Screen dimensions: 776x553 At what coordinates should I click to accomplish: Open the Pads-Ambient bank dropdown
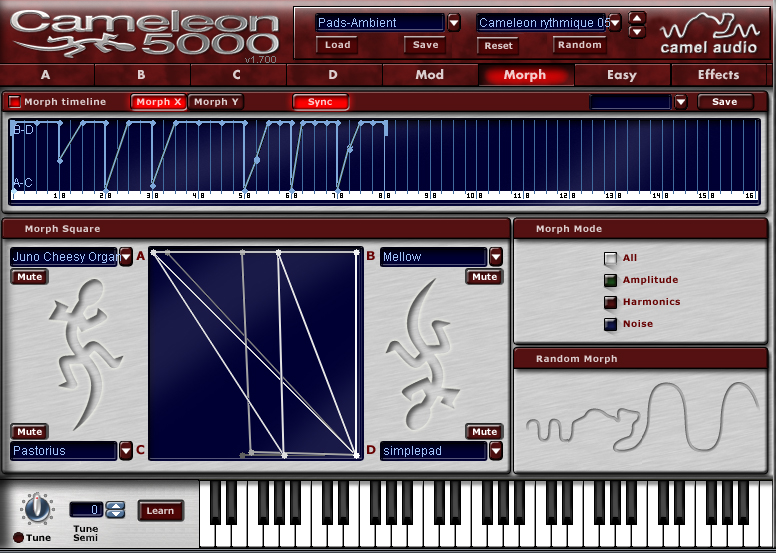[454, 23]
